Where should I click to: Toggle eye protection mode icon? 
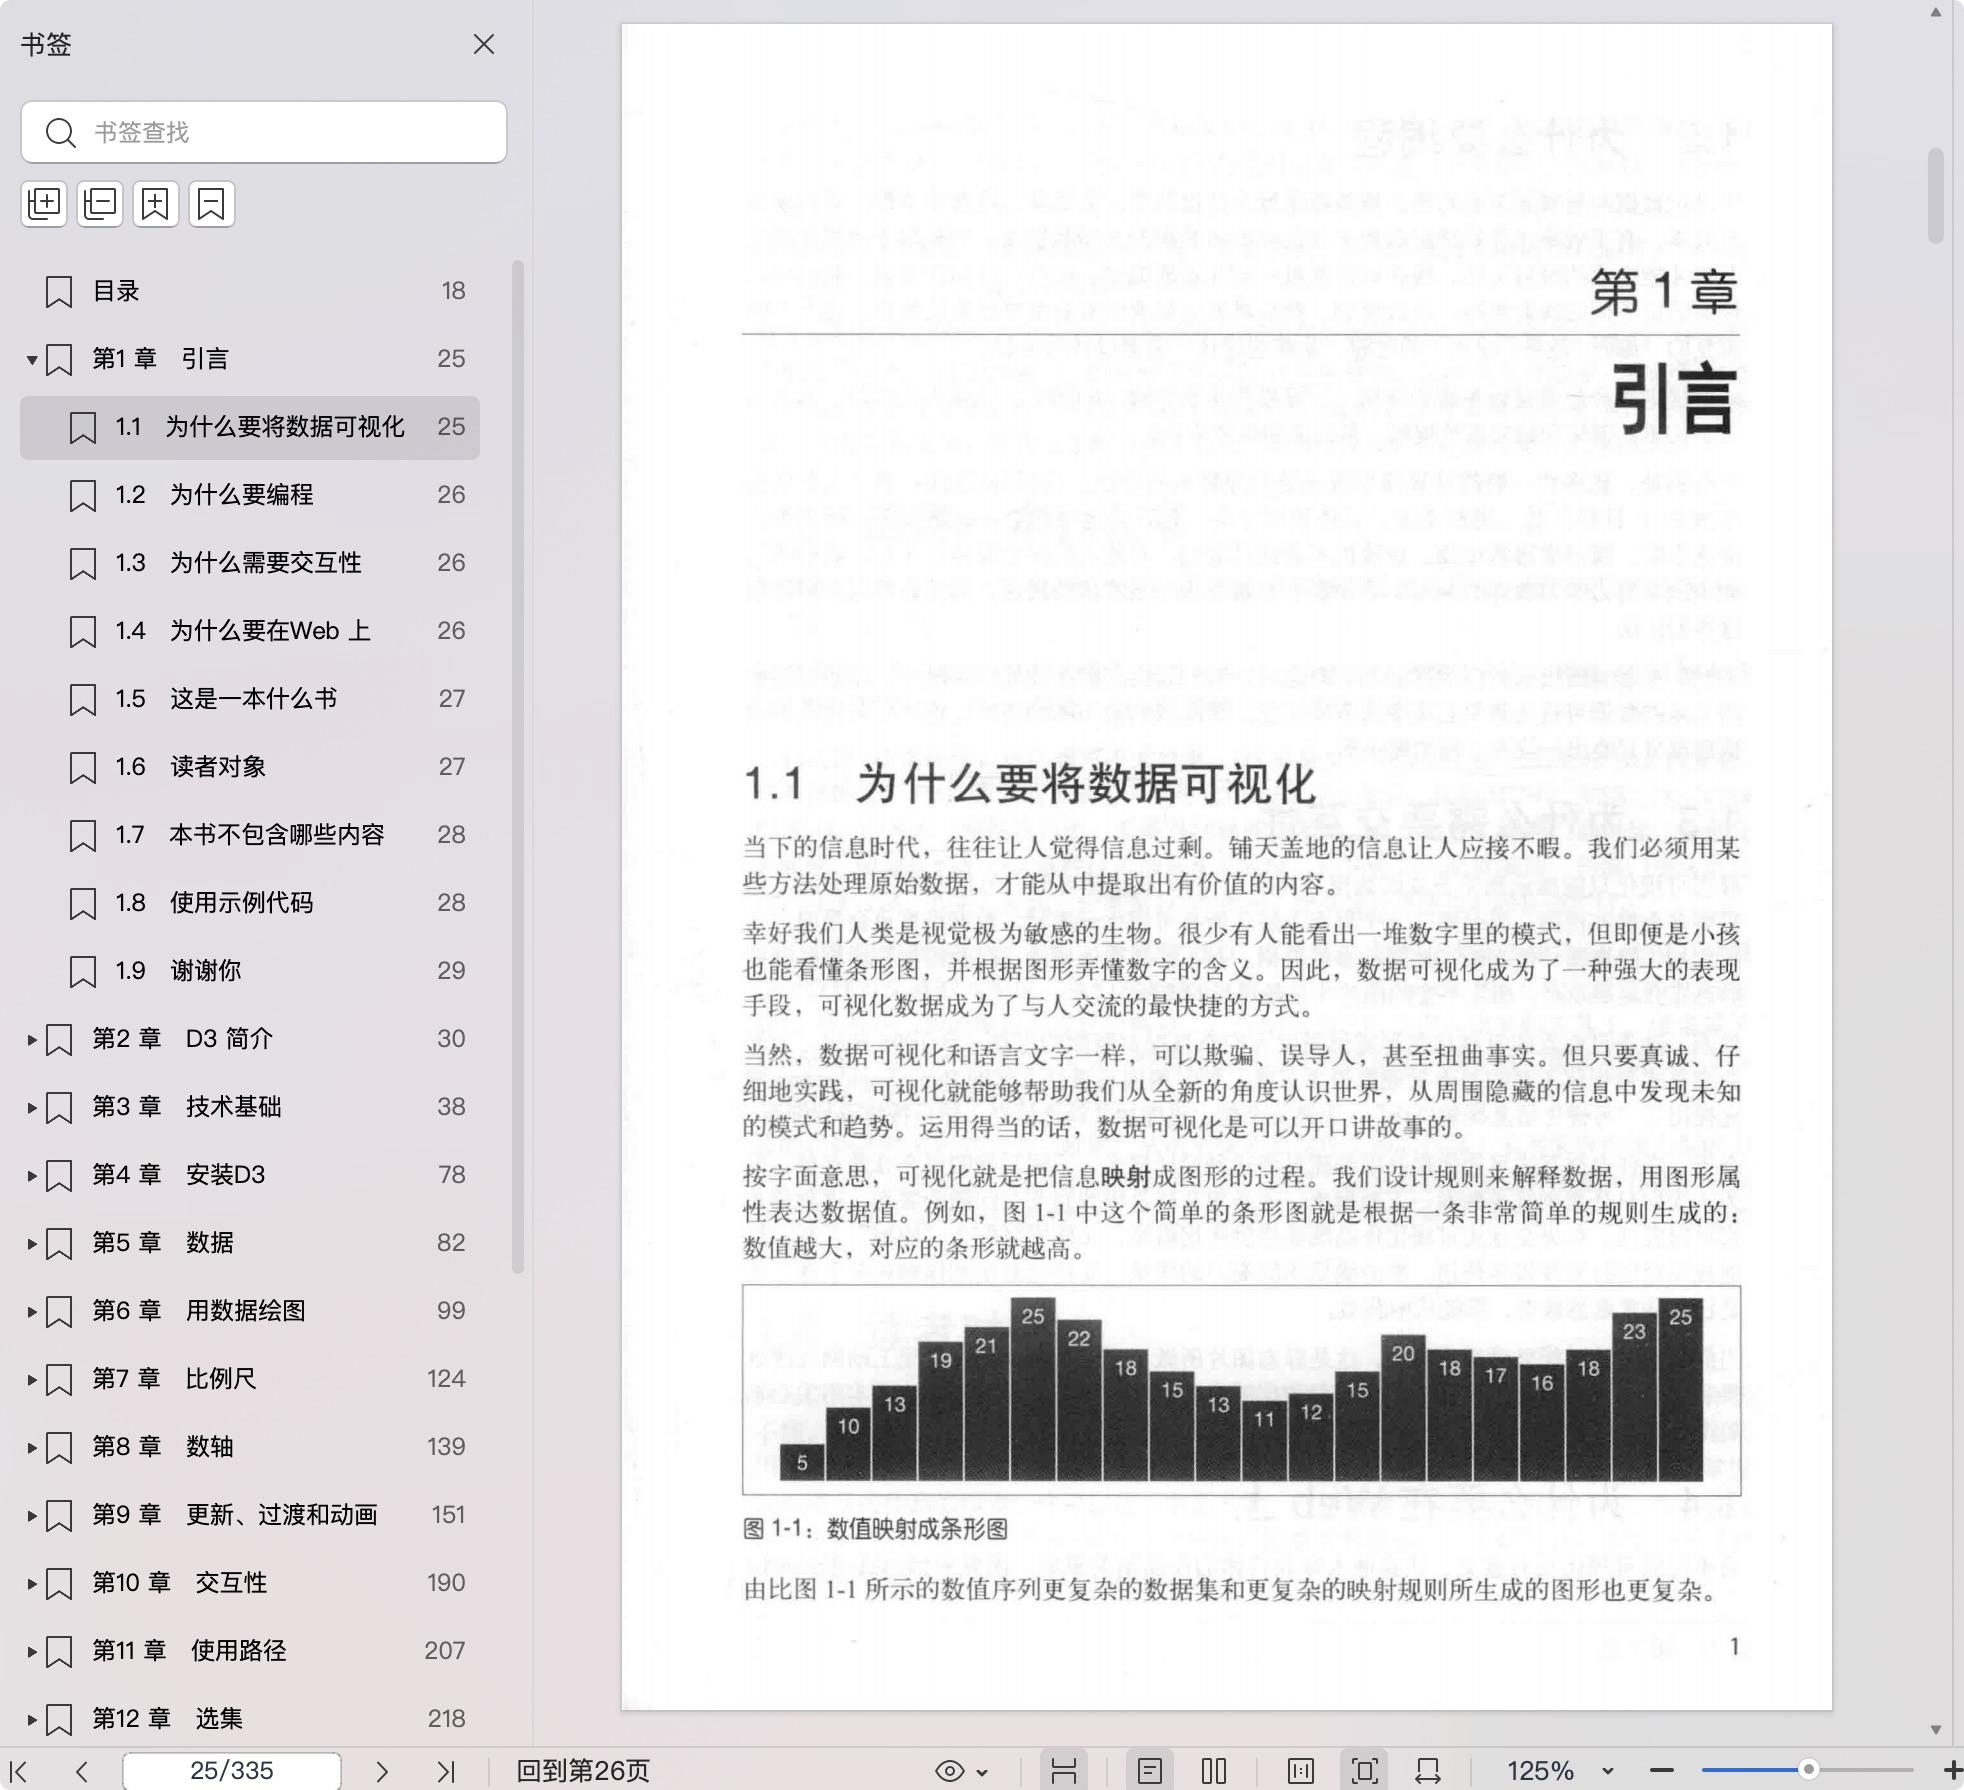[949, 1771]
